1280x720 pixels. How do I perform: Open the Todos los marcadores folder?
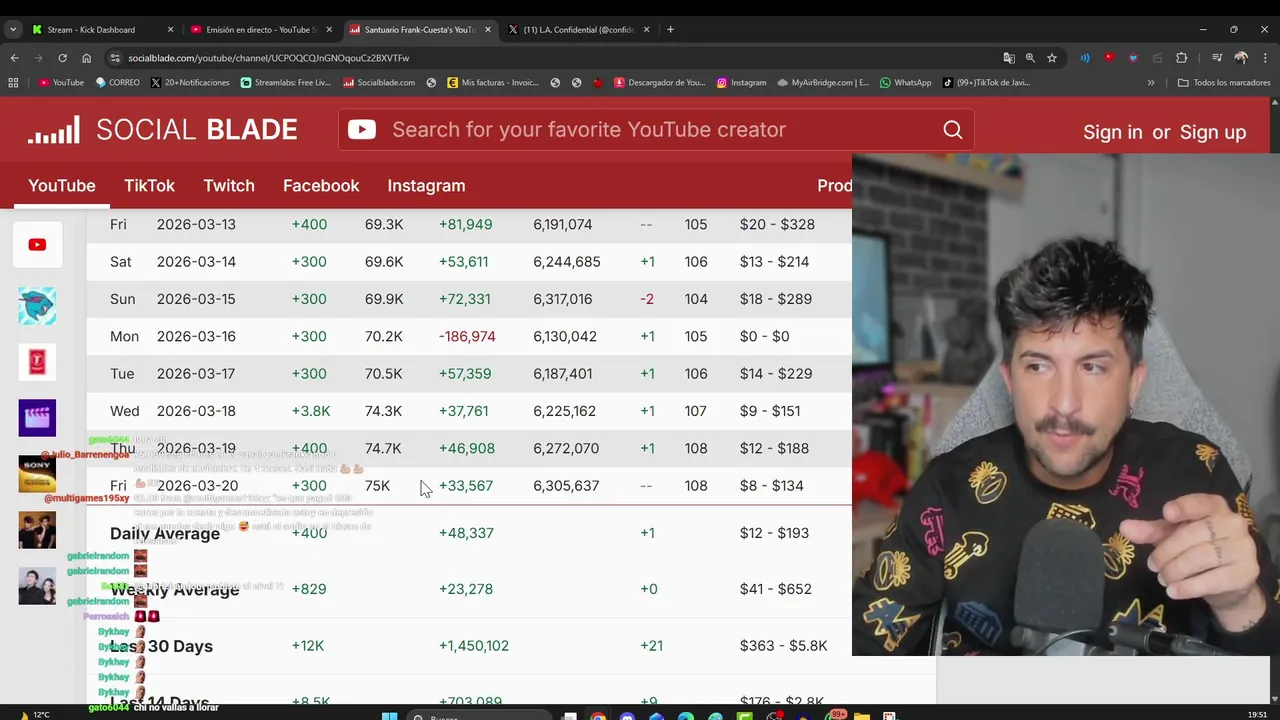point(1224,83)
